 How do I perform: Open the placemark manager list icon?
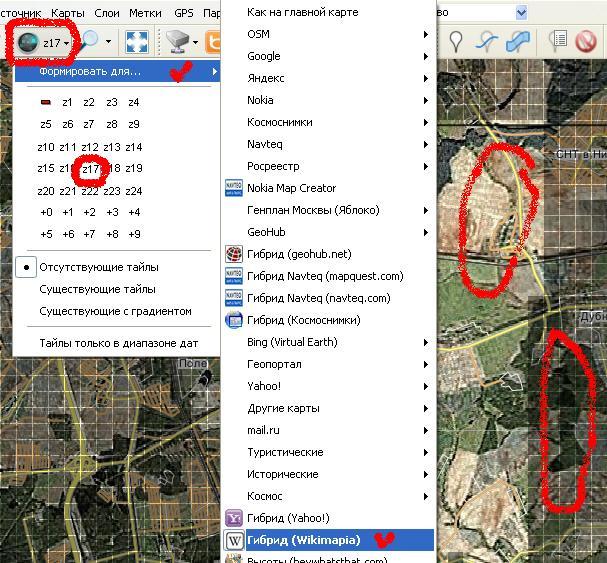[557, 41]
